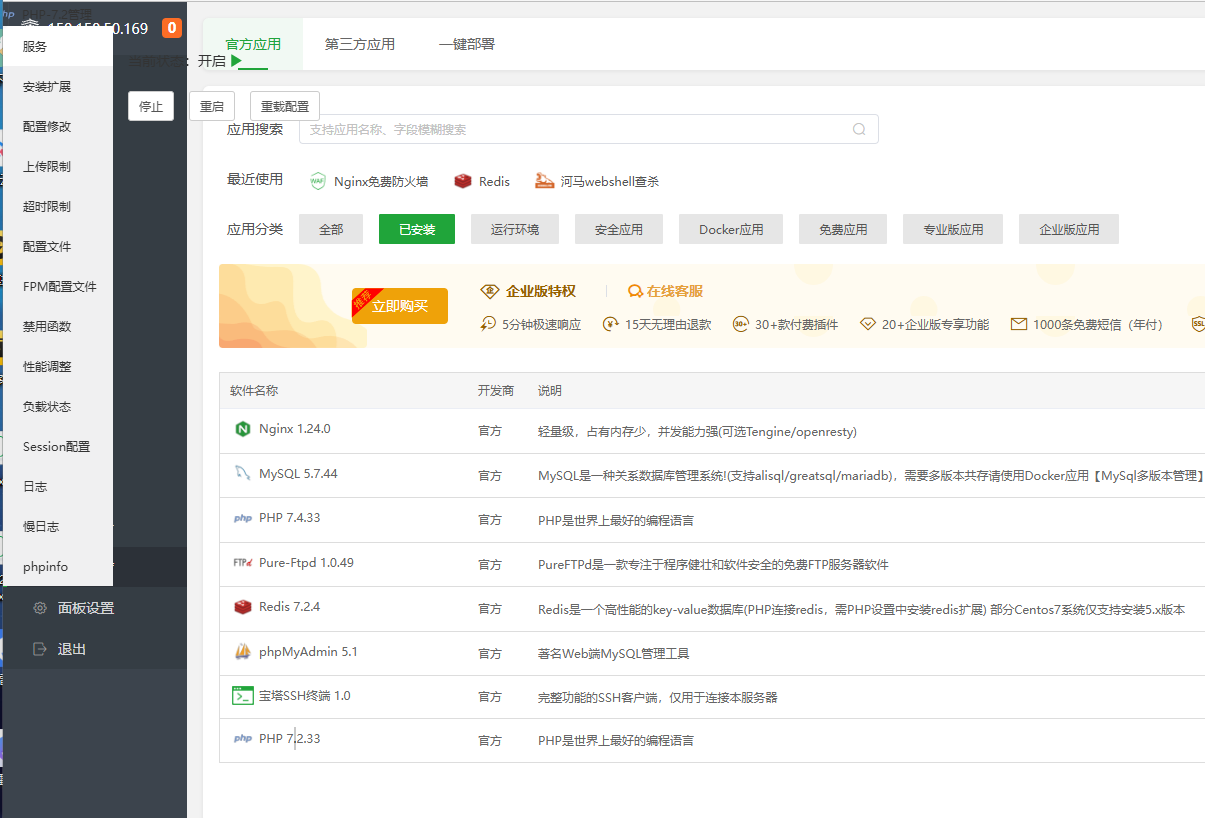This screenshot has height=818, width=1205.
Task: Filter by 已安装 category
Action: pos(417,229)
